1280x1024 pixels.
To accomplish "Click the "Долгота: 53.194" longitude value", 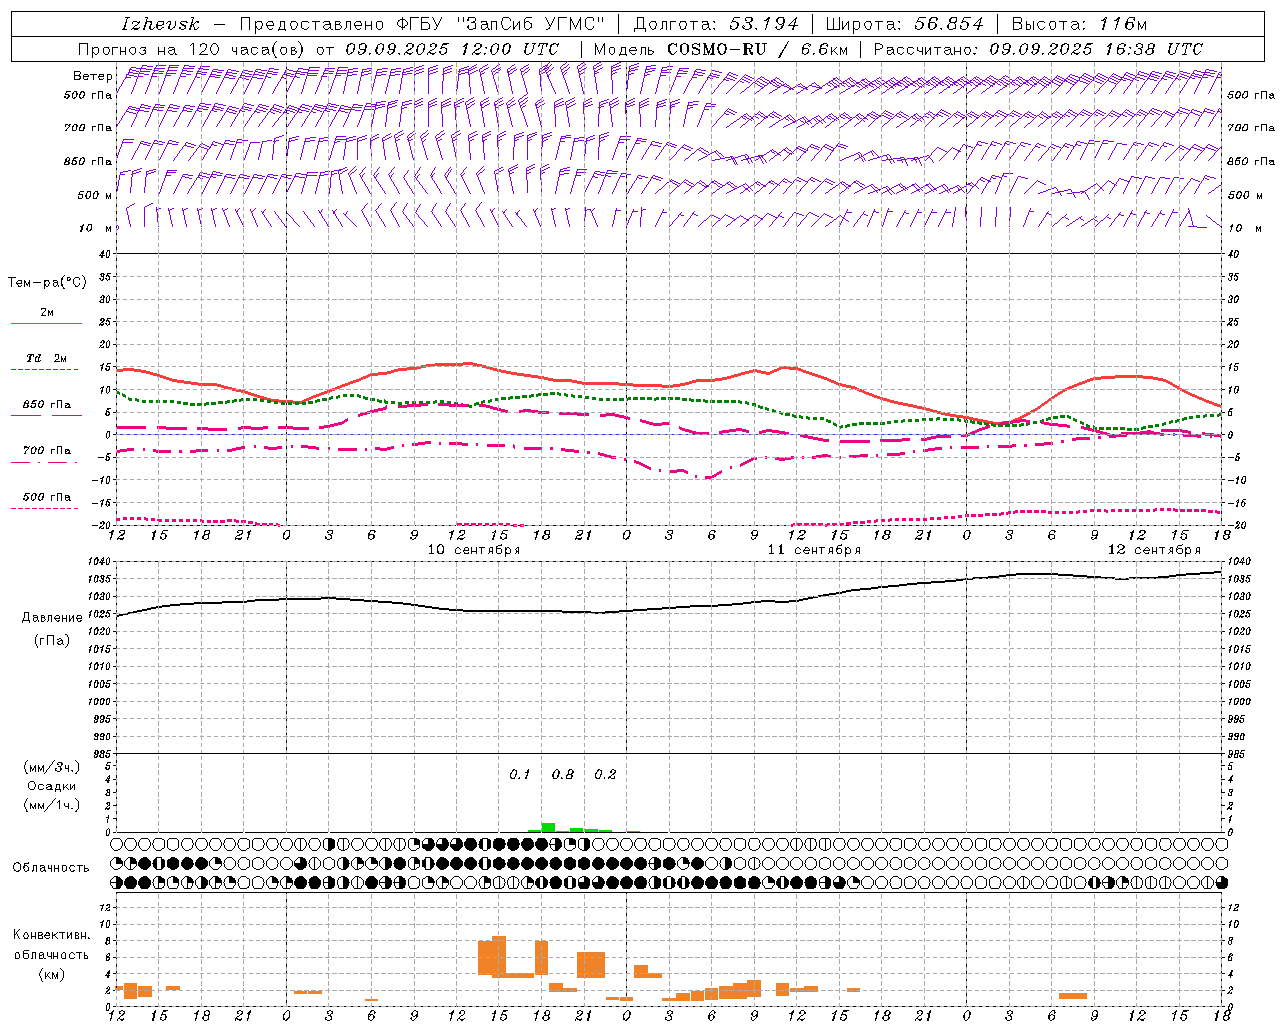I will [716, 24].
